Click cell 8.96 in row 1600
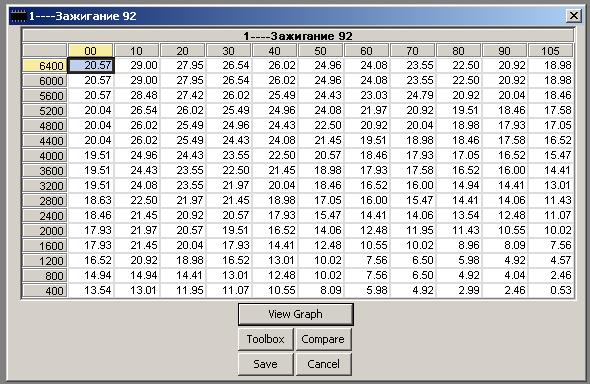The height and width of the screenshot is (384, 590). coord(458,245)
